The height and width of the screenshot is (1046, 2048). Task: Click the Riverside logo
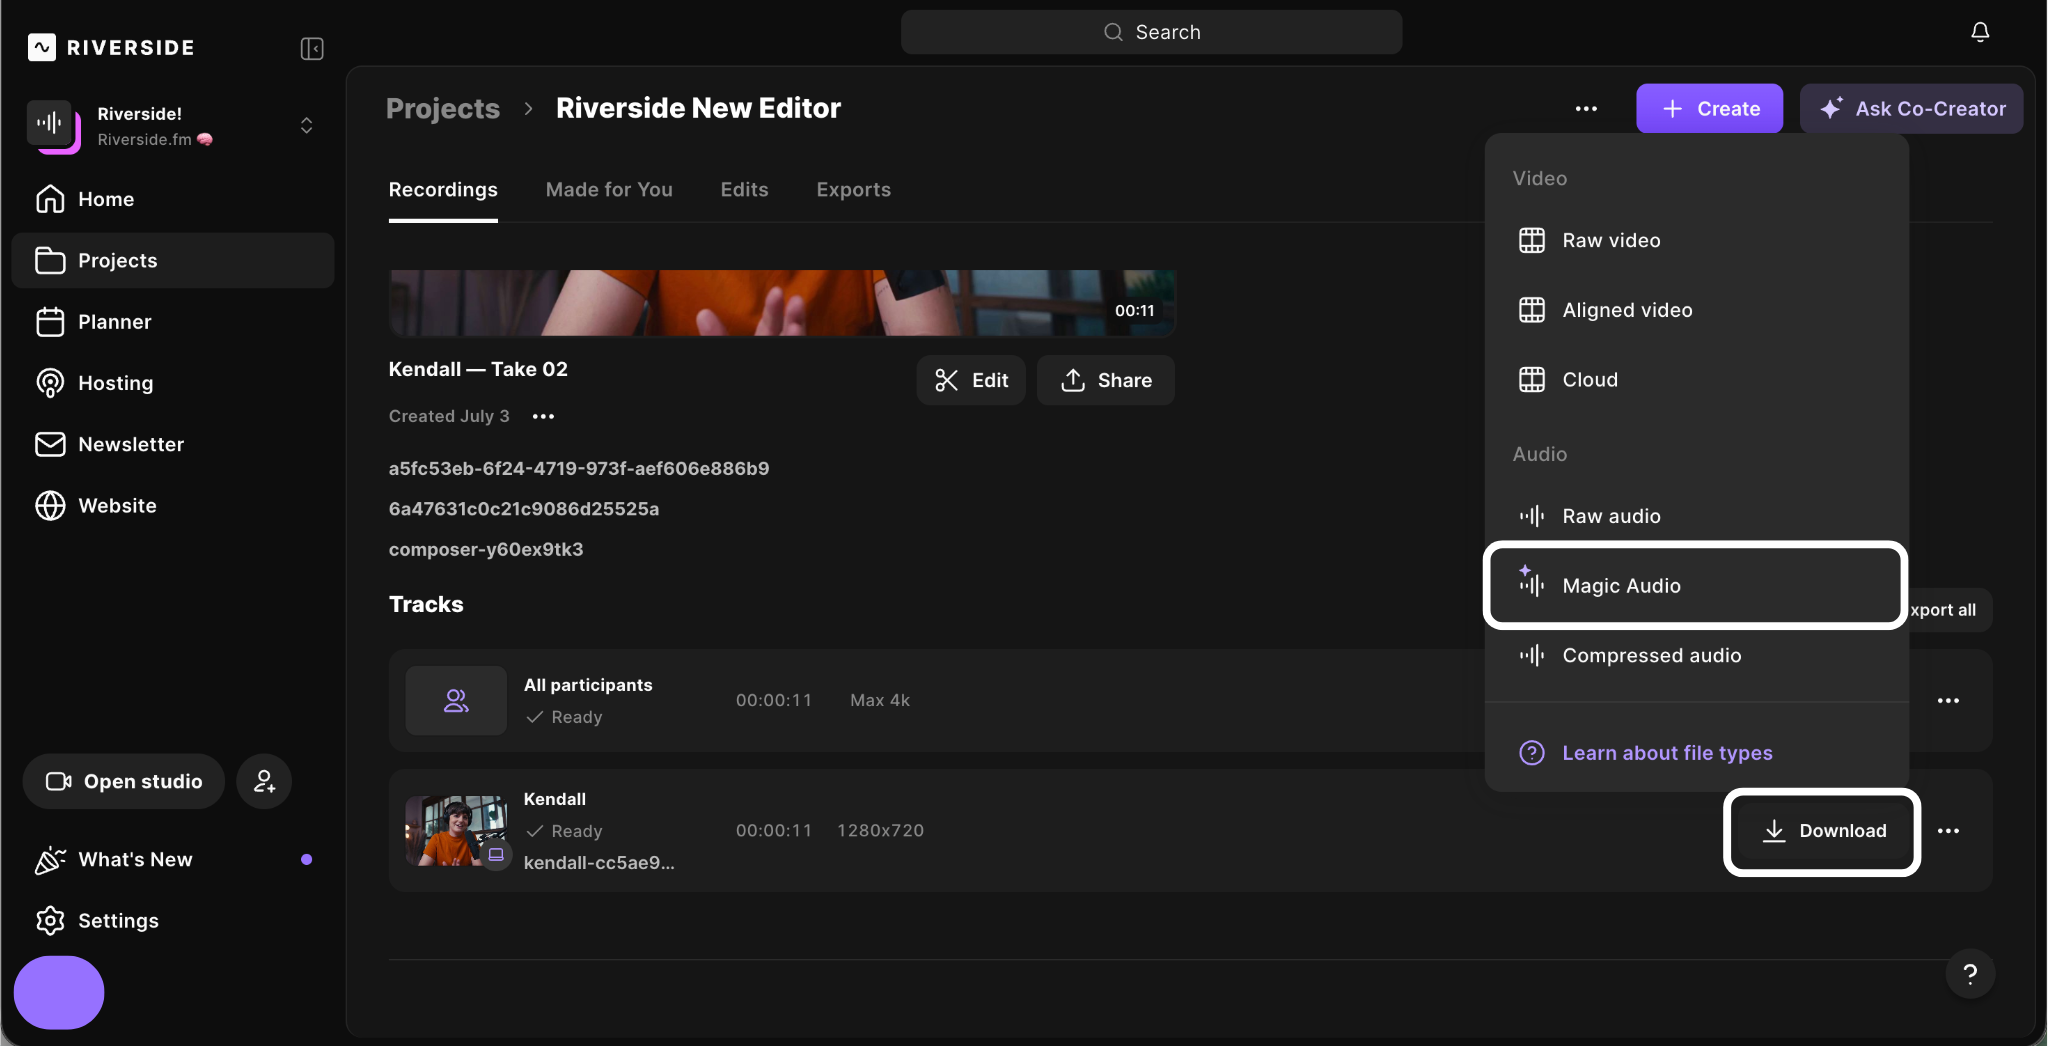[x=111, y=47]
